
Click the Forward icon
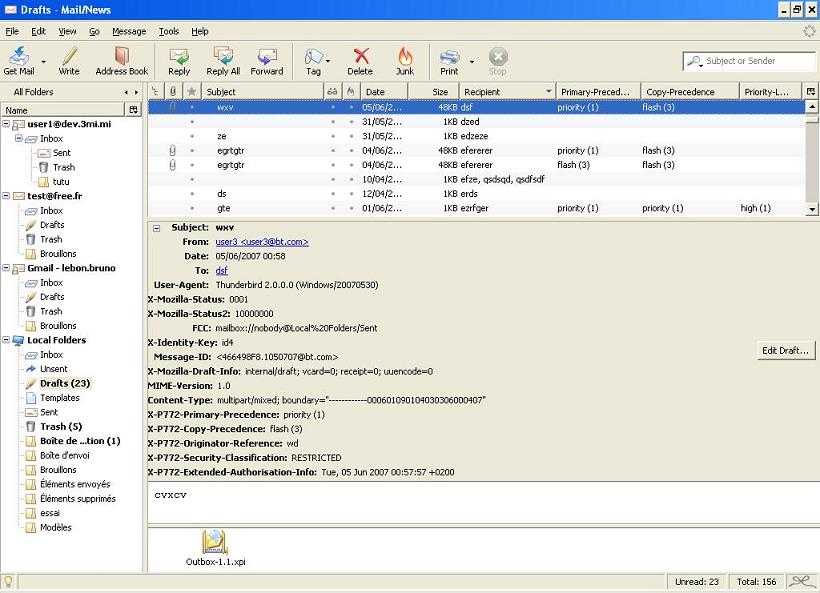(x=267, y=60)
